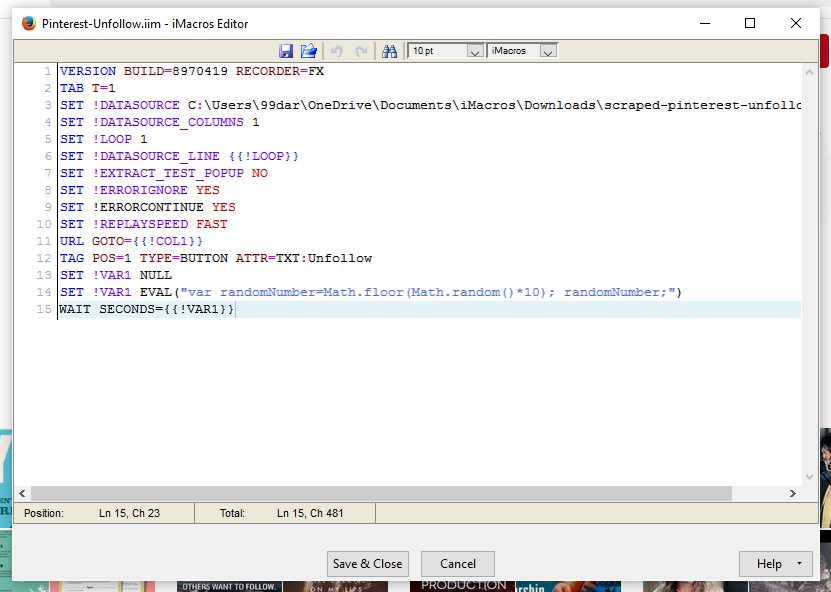Click vertical scrollbar up arrow
The height and width of the screenshot is (592, 831).
(809, 72)
